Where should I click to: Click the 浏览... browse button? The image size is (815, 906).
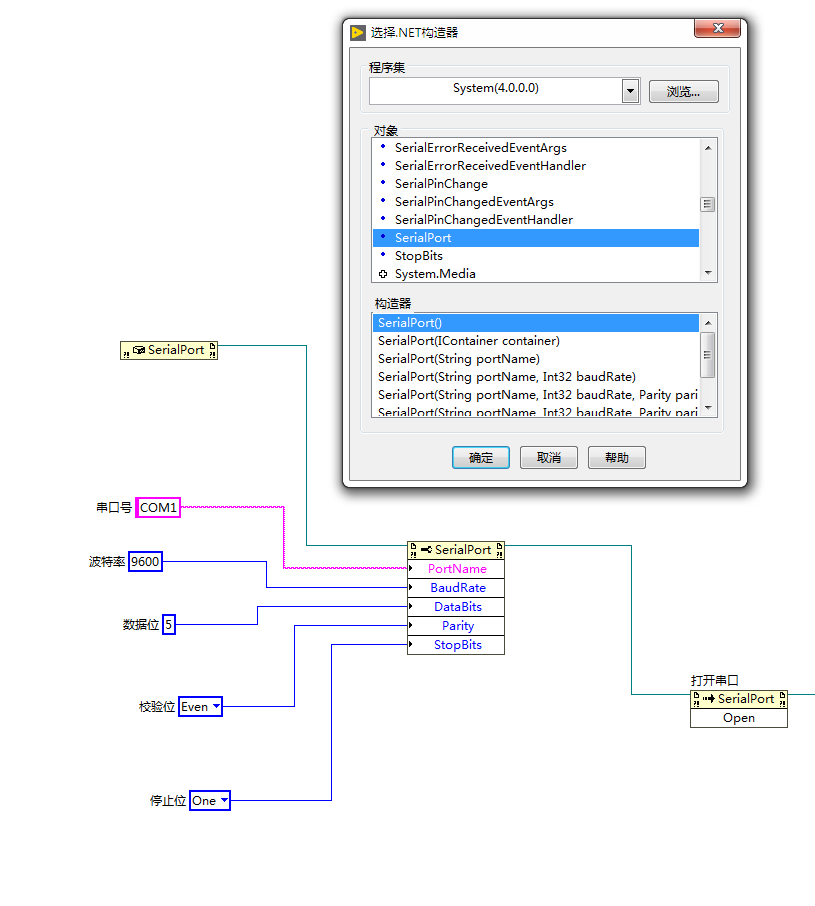coord(683,91)
